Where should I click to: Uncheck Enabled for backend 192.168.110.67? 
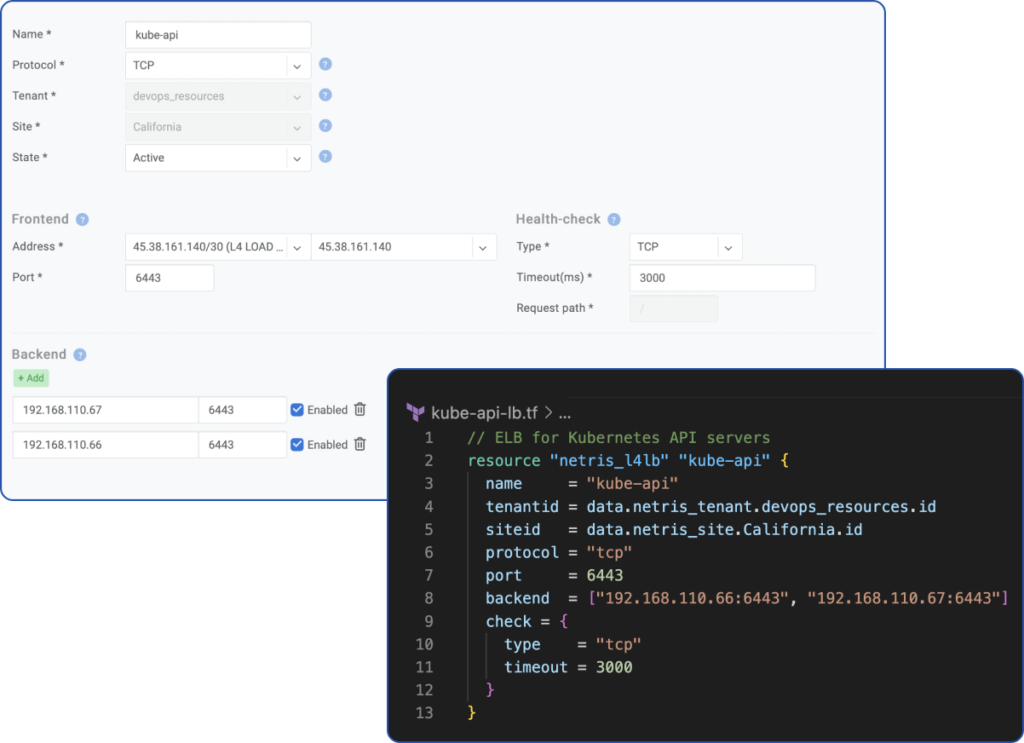coord(297,410)
